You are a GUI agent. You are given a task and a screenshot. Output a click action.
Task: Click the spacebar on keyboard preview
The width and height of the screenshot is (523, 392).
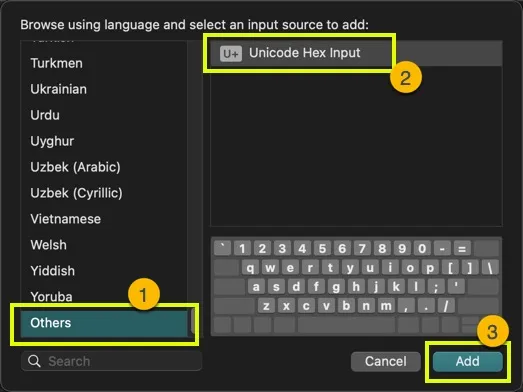coord(346,325)
